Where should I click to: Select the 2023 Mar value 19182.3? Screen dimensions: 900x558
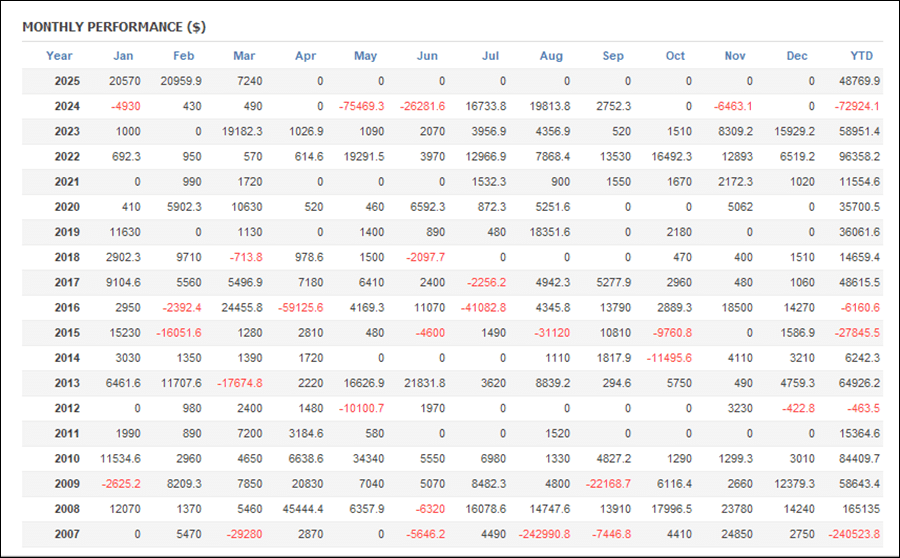tap(242, 131)
